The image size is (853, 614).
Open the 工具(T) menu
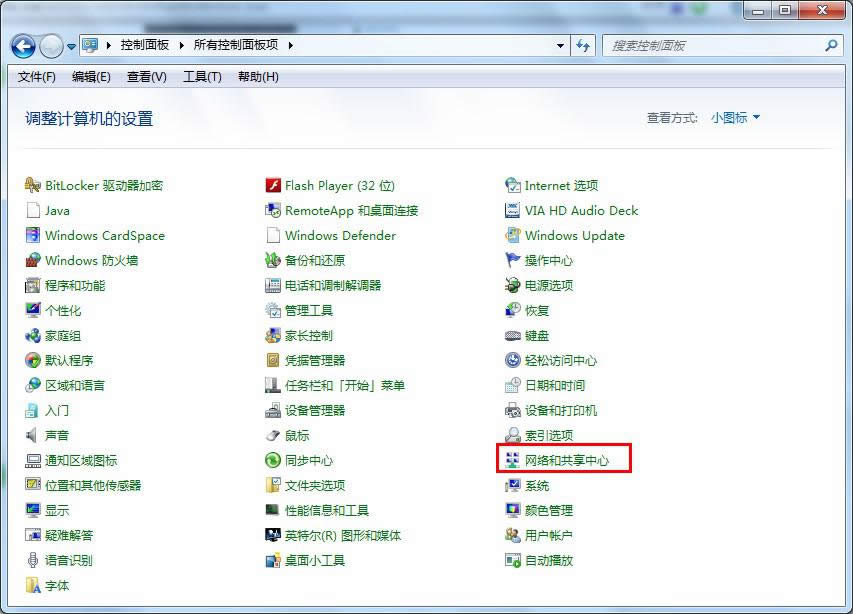pos(201,77)
